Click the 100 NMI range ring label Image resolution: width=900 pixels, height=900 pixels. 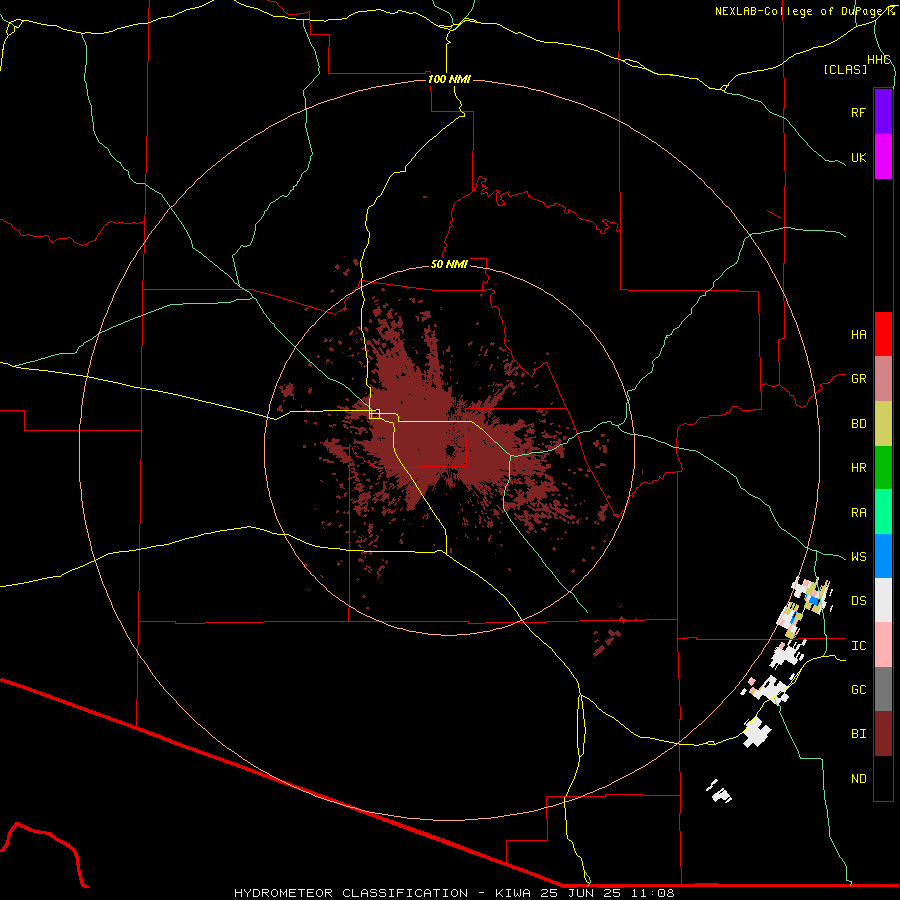[449, 79]
